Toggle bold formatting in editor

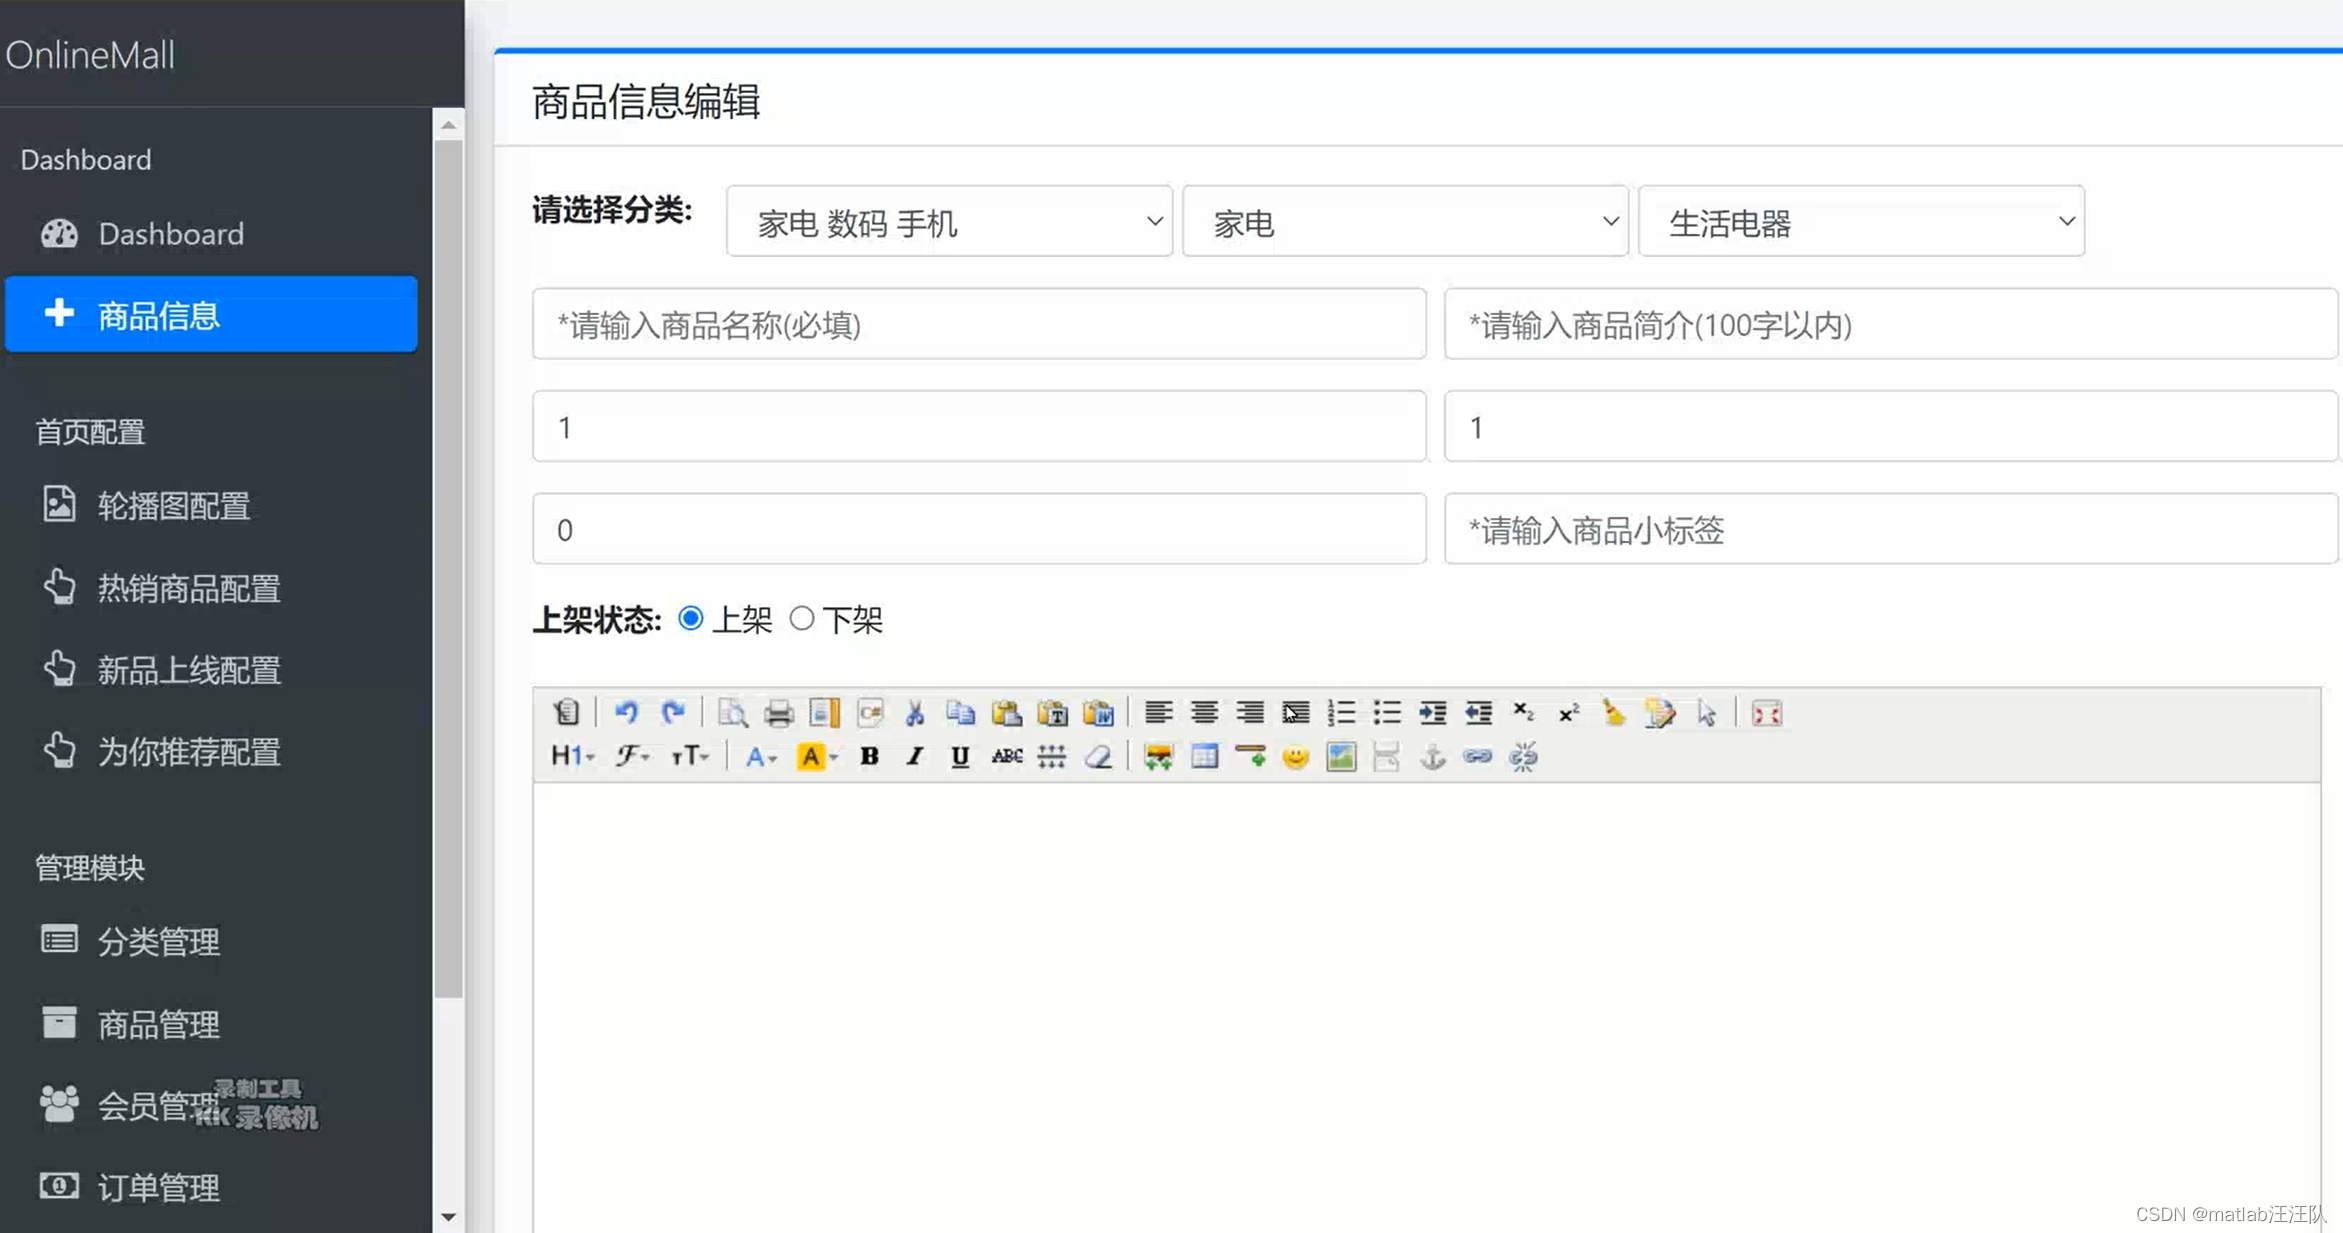pyautogui.click(x=869, y=757)
